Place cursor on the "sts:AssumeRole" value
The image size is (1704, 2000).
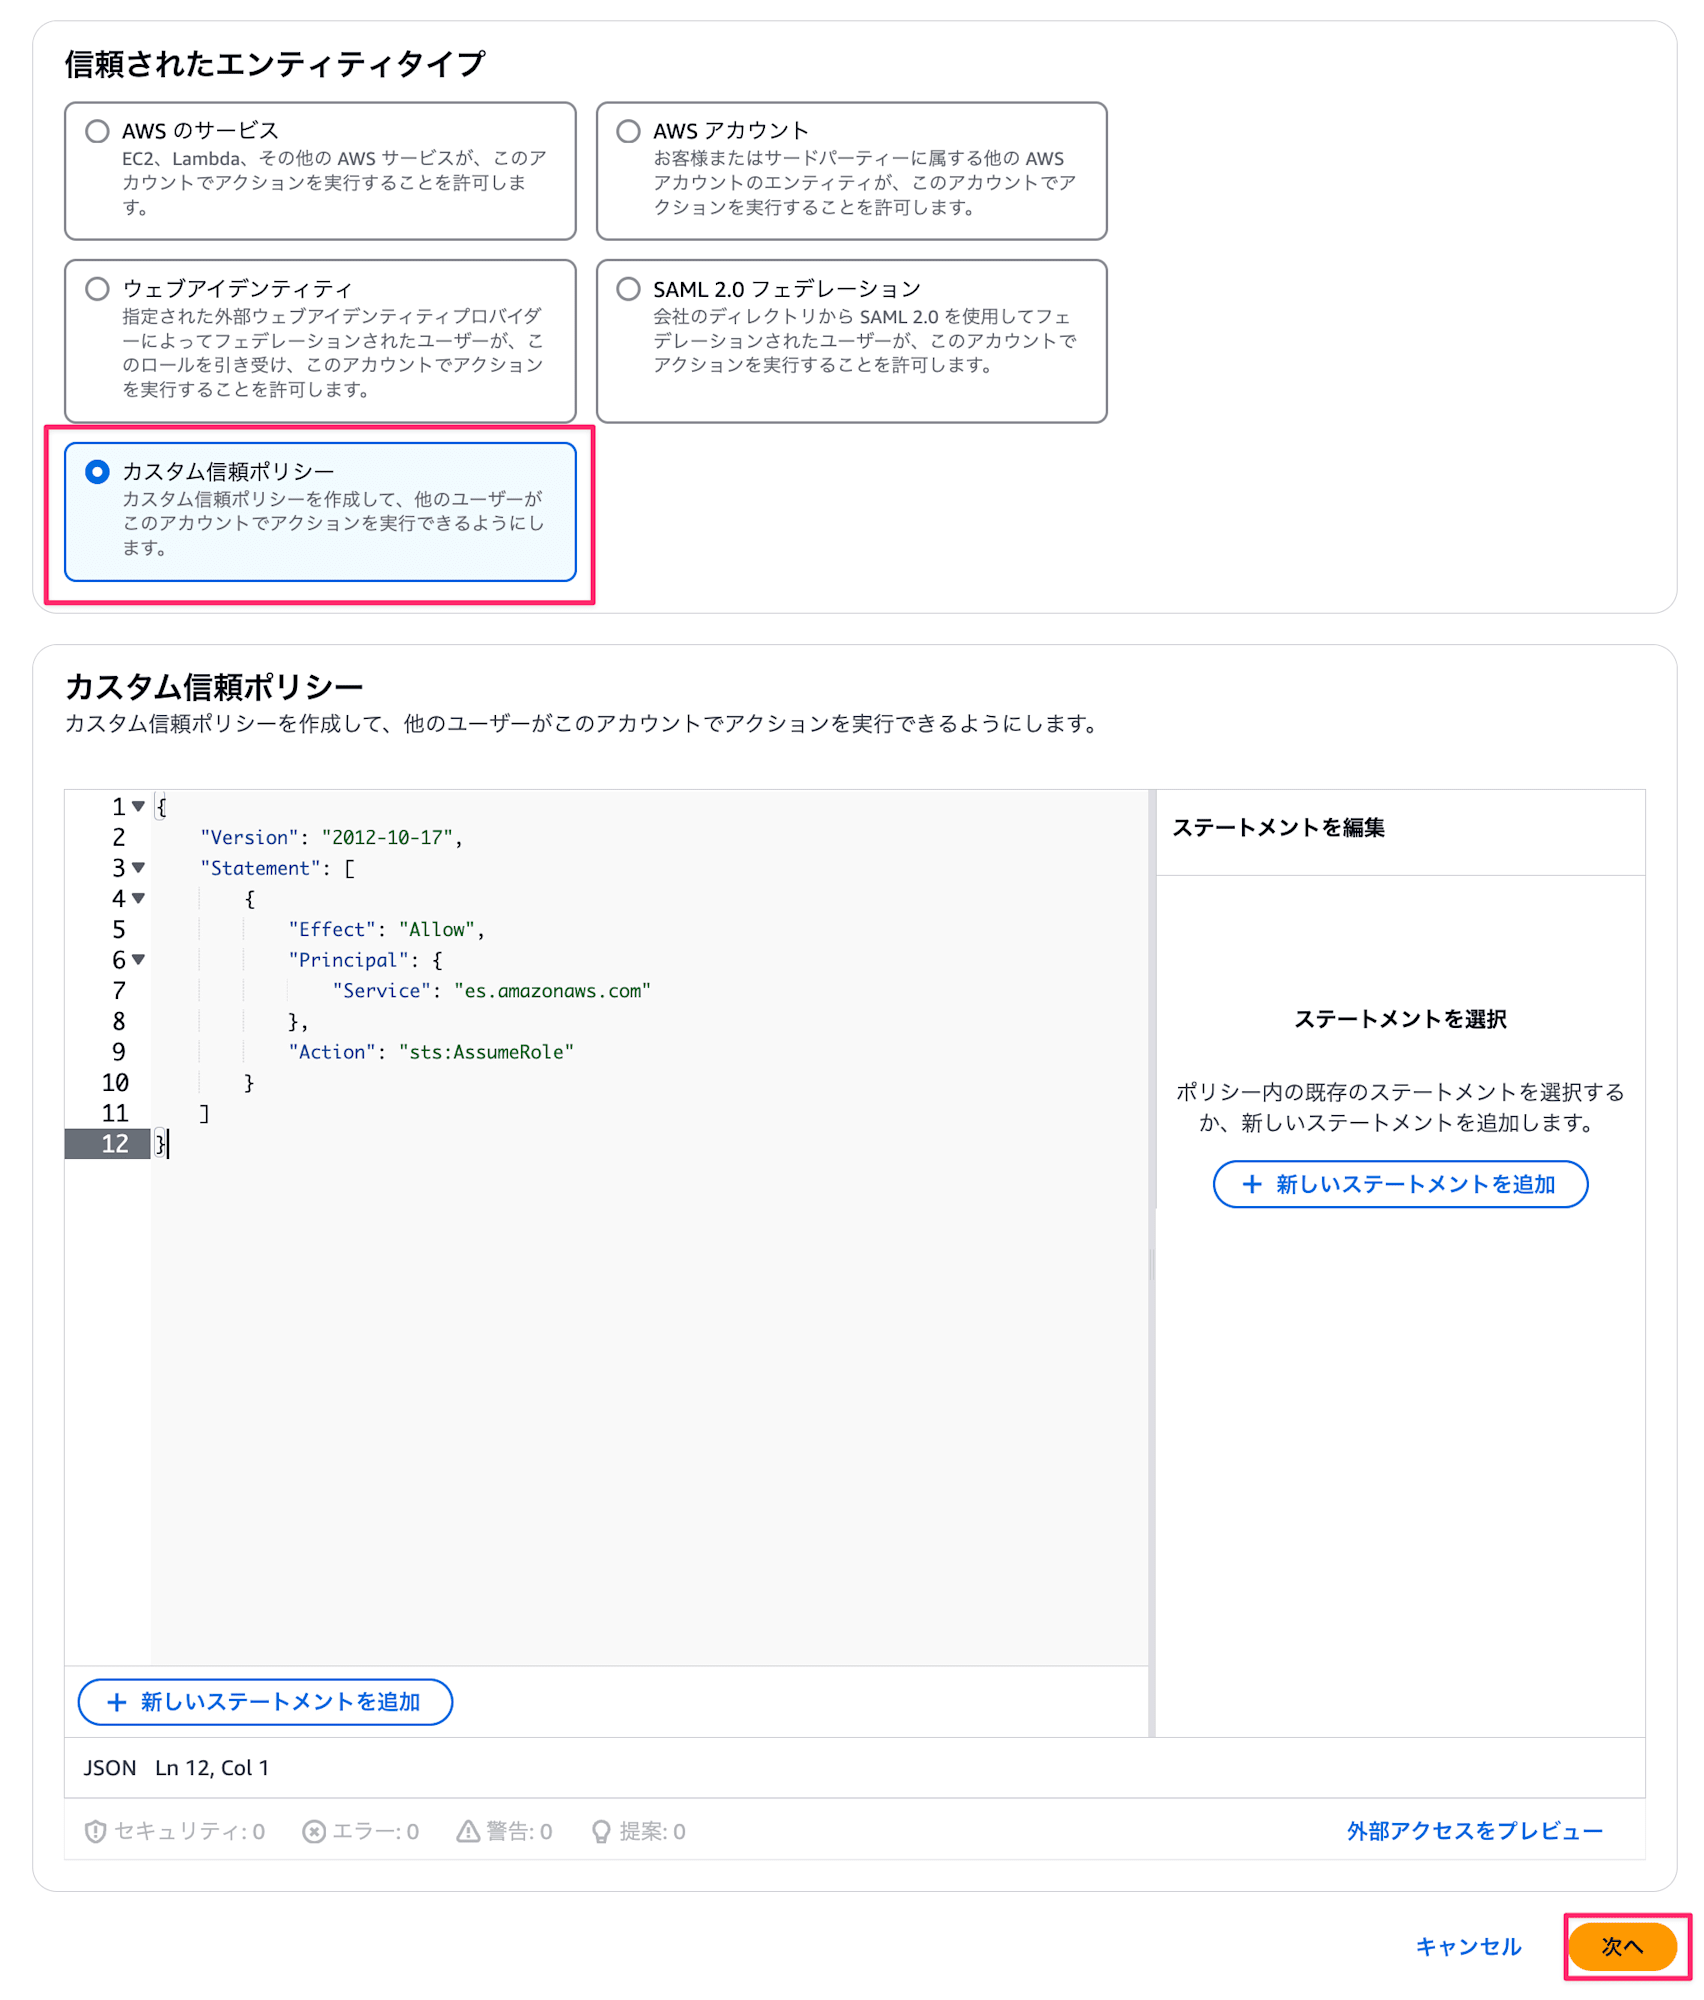click(486, 1052)
